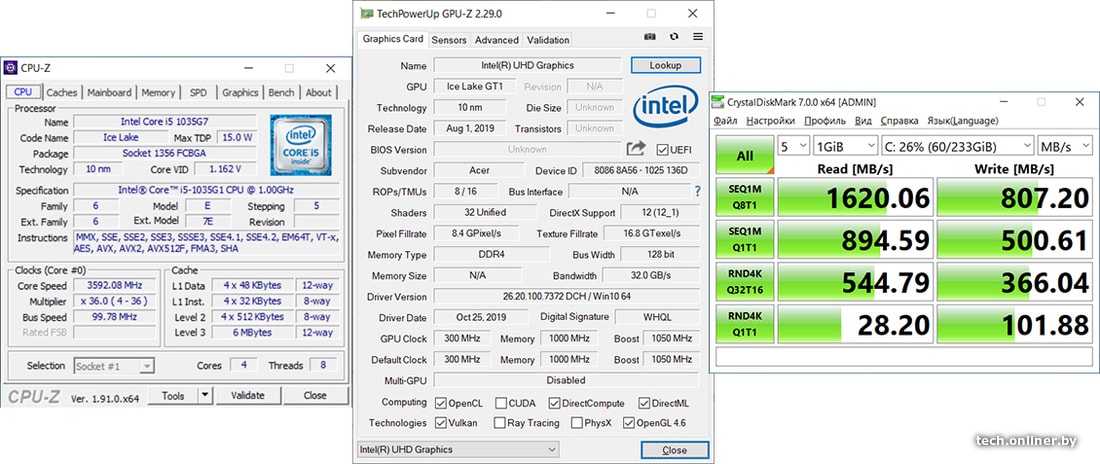The width and height of the screenshot is (1100, 464).
Task: Open the Mainboard tab in CPU-Z
Action: [x=109, y=93]
